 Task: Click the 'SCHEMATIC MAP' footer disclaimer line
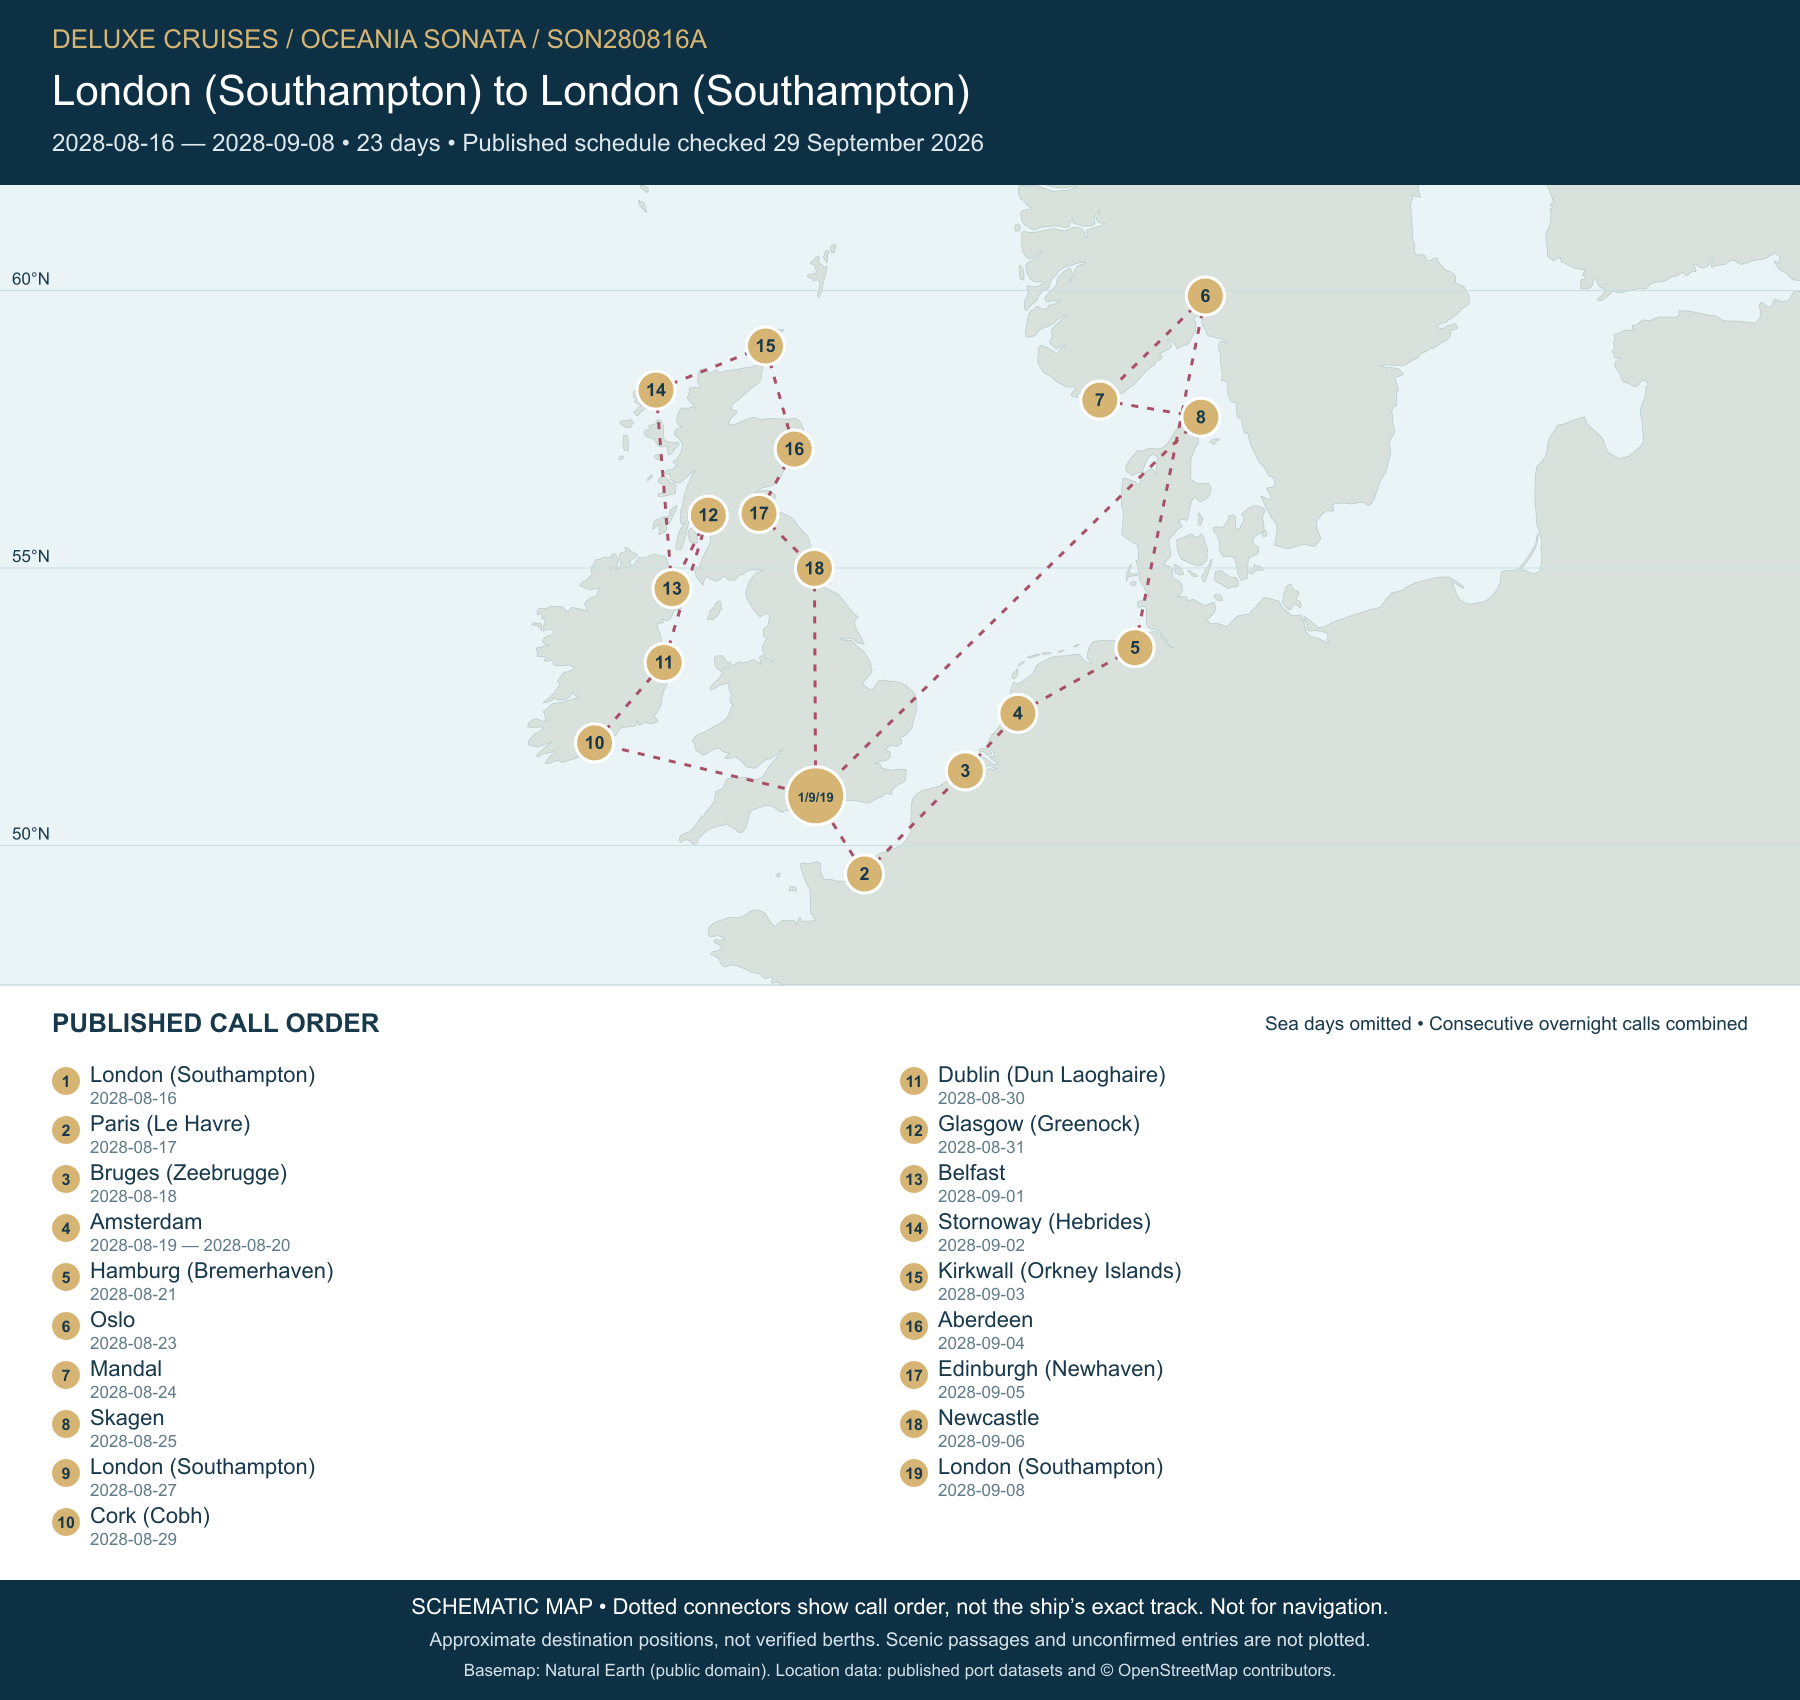click(900, 1607)
